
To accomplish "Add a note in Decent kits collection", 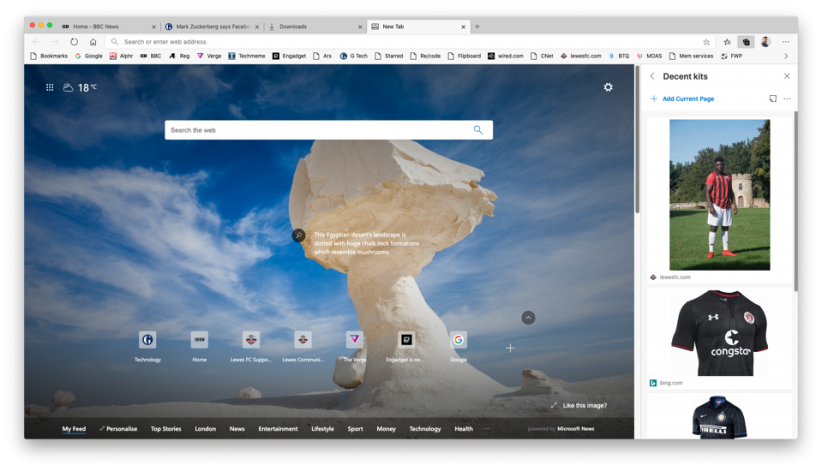I will [x=773, y=99].
